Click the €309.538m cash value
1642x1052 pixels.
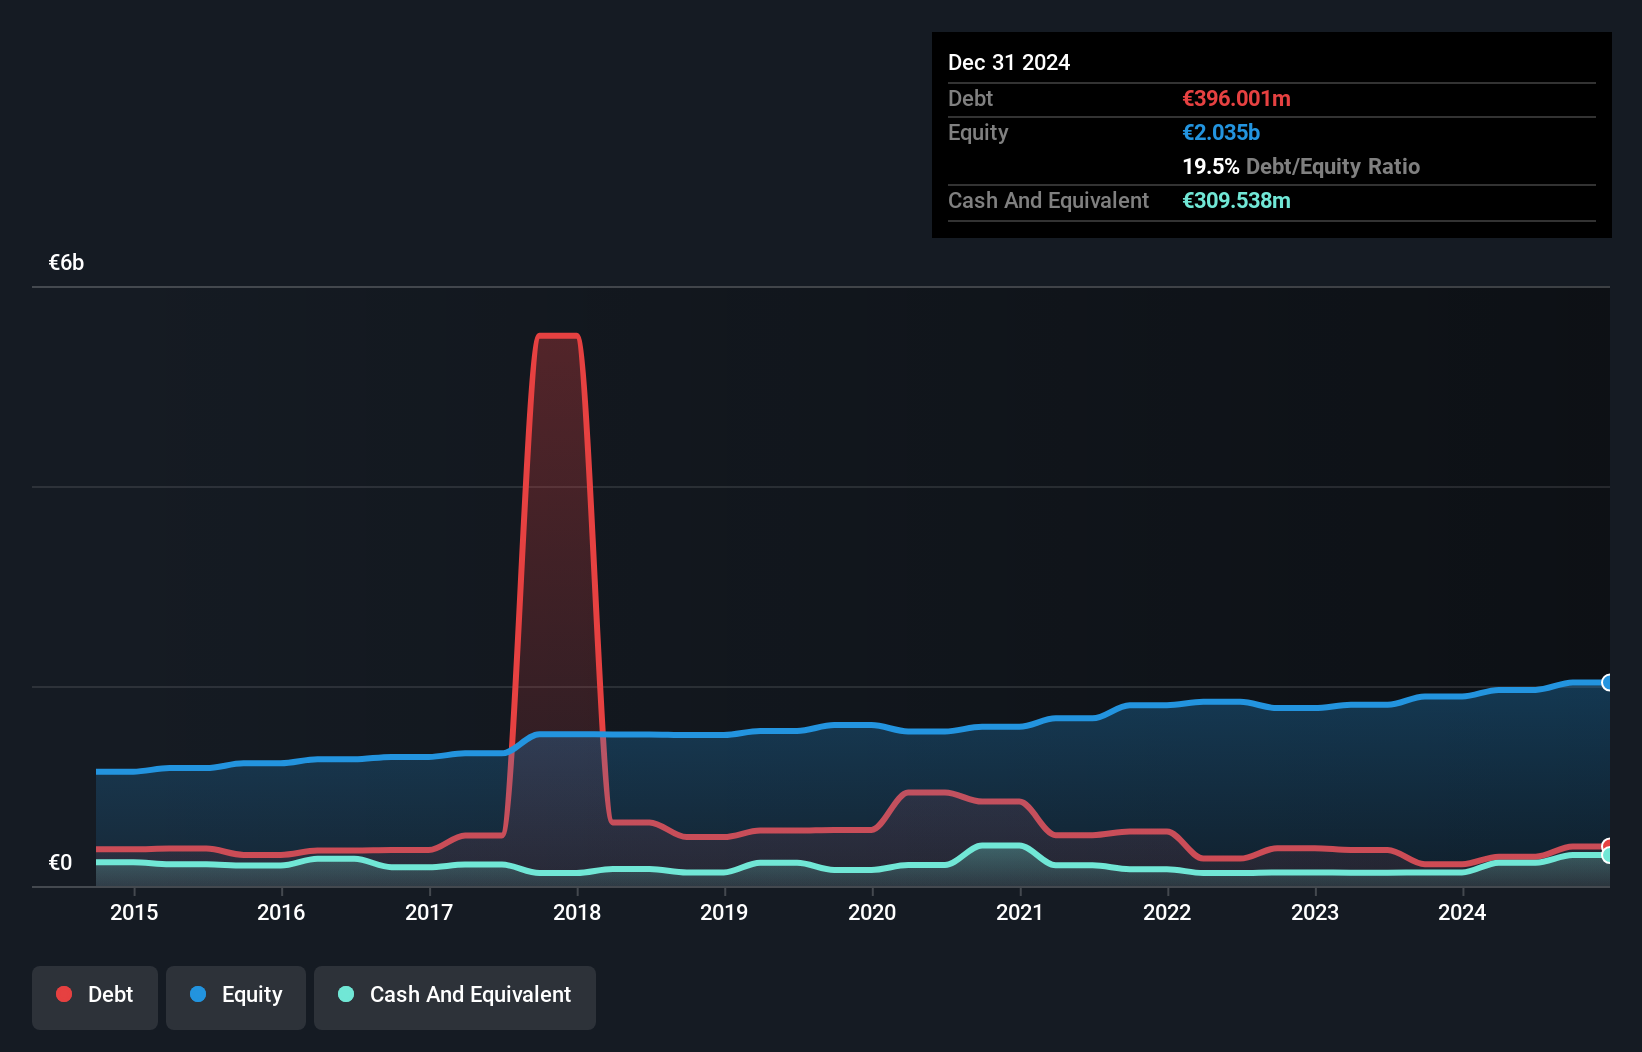pos(1236,200)
